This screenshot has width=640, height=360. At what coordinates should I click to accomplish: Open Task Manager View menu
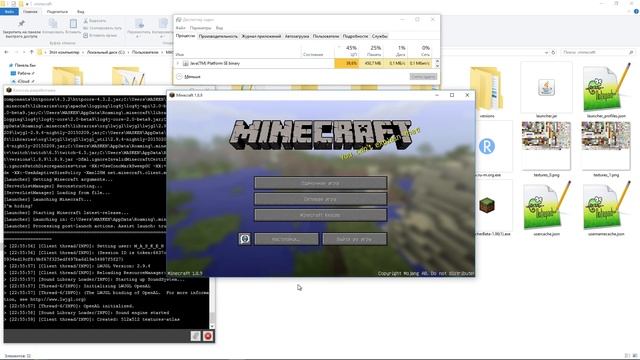point(219,28)
